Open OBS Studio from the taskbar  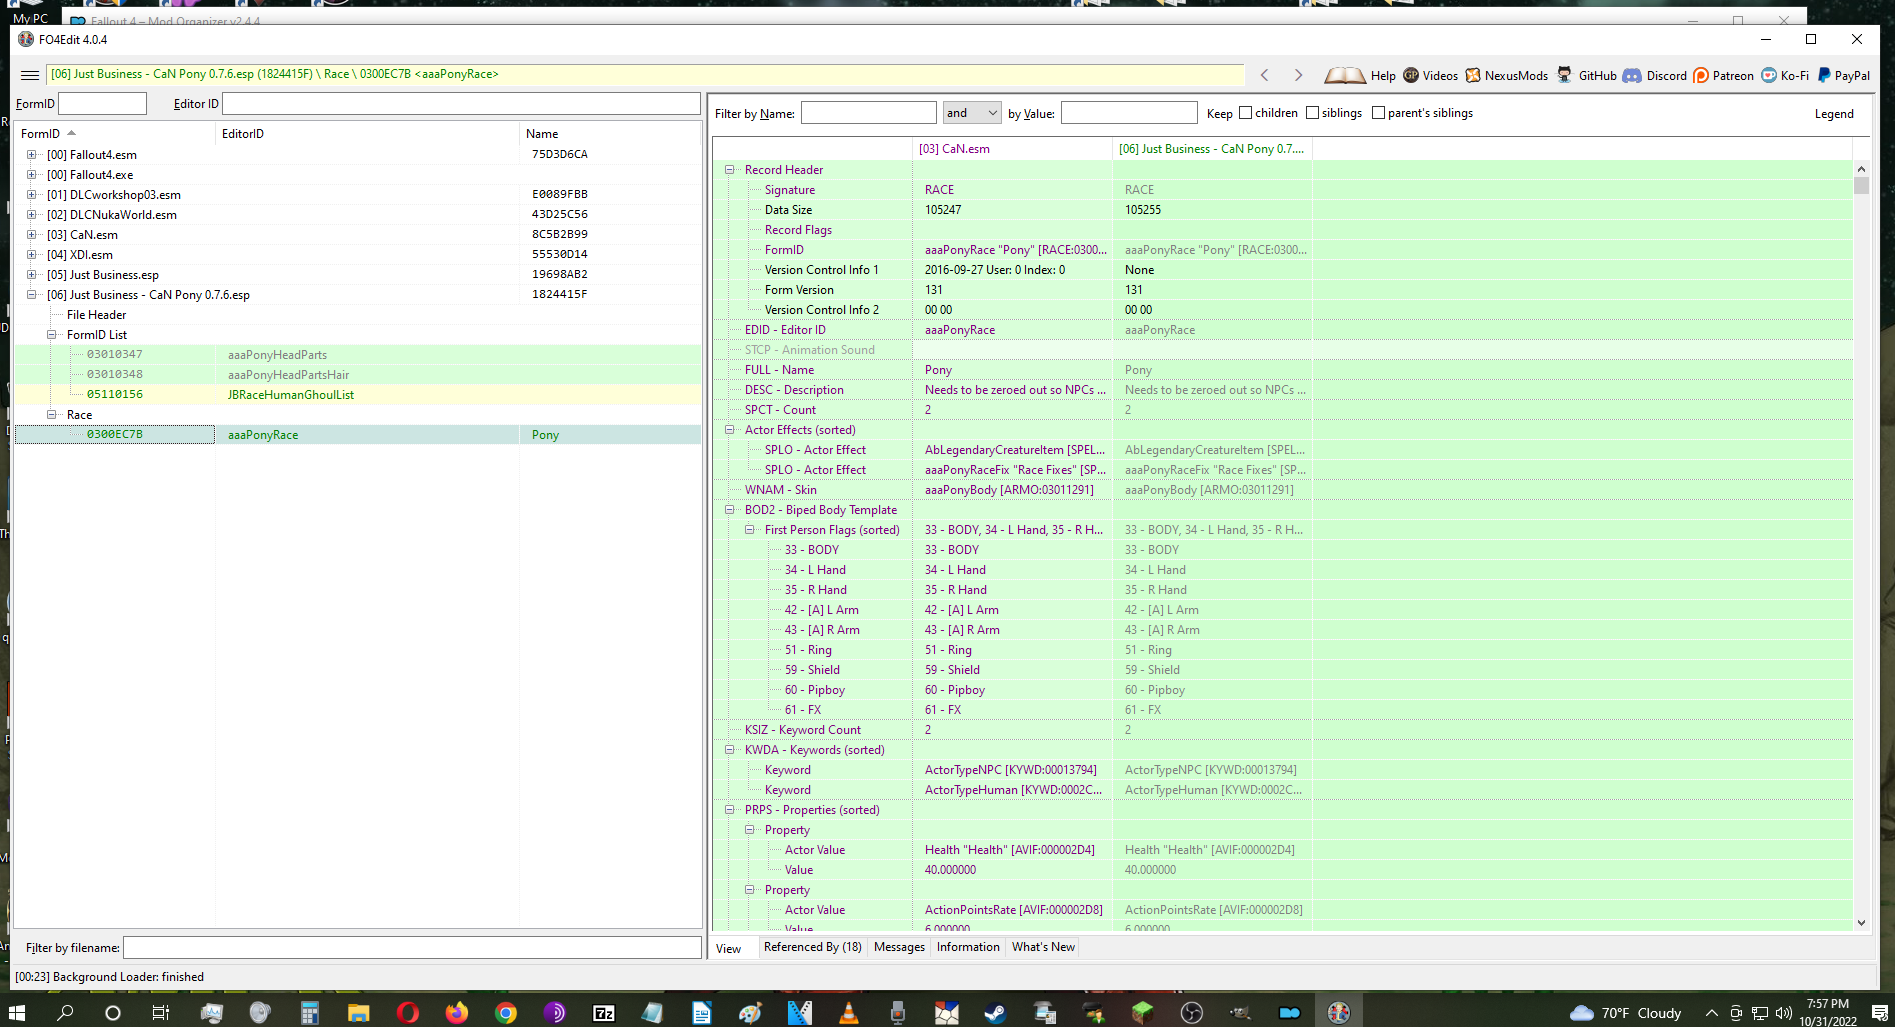pyautogui.click(x=1192, y=1013)
